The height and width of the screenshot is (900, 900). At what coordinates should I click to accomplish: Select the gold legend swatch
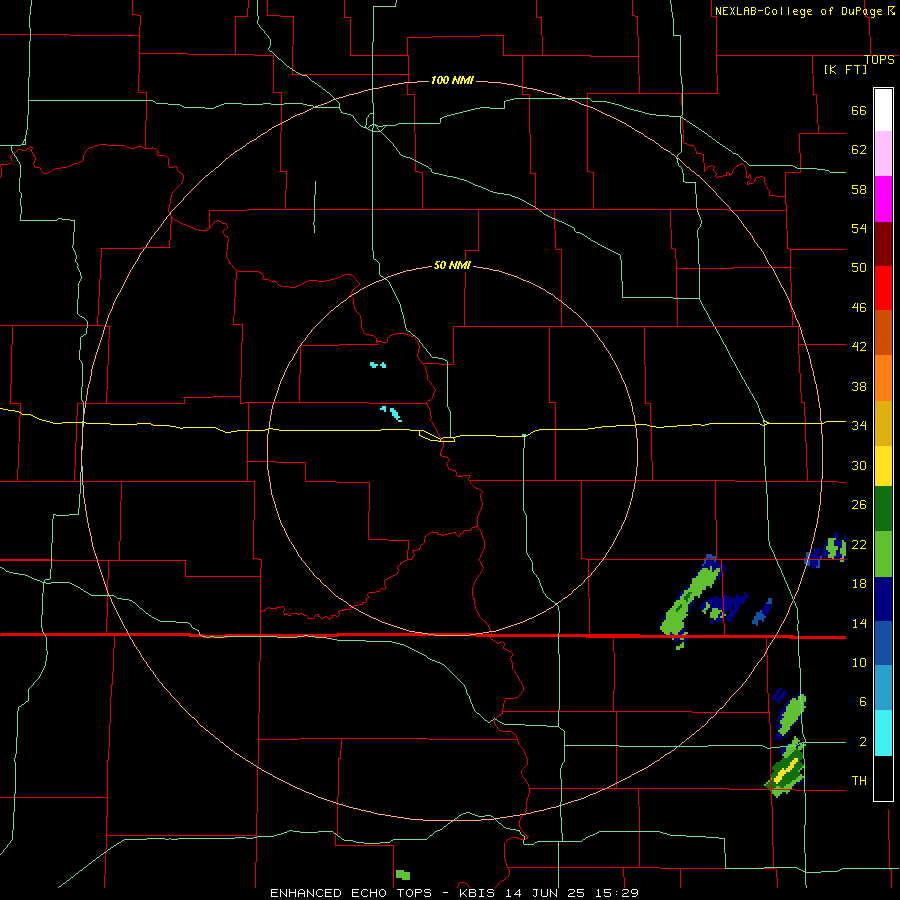[x=883, y=423]
